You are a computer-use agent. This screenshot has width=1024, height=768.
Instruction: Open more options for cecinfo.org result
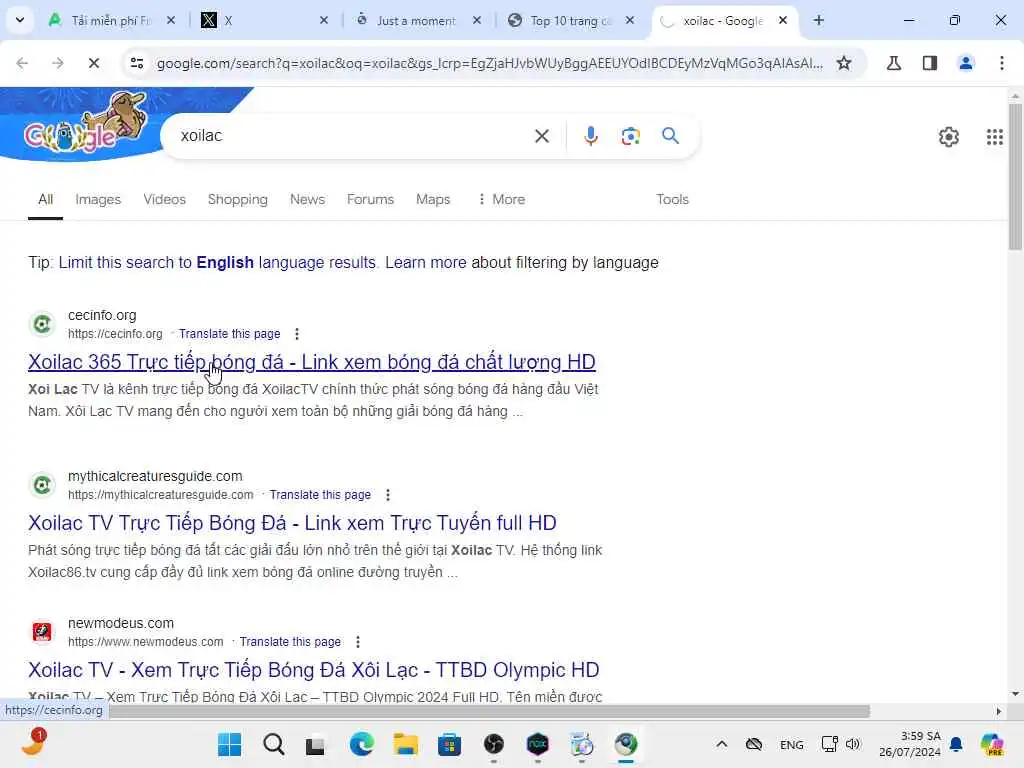tap(297, 334)
